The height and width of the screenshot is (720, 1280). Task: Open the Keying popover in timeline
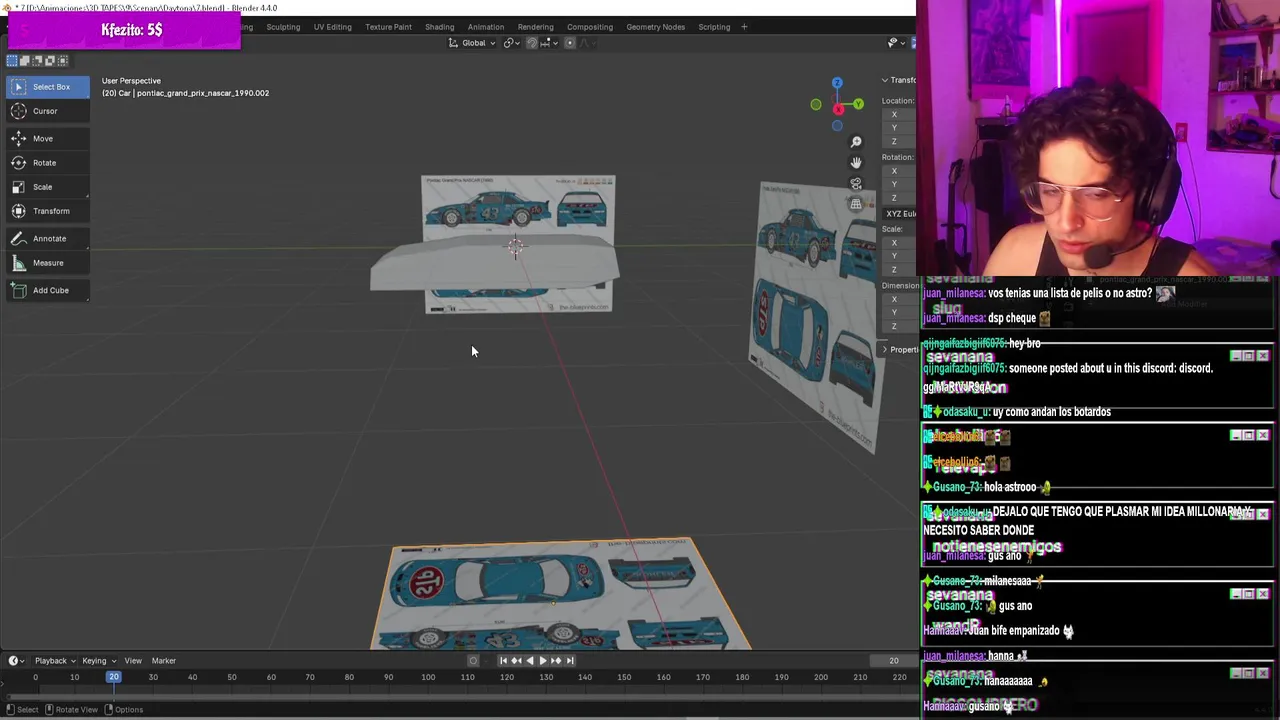coord(98,660)
